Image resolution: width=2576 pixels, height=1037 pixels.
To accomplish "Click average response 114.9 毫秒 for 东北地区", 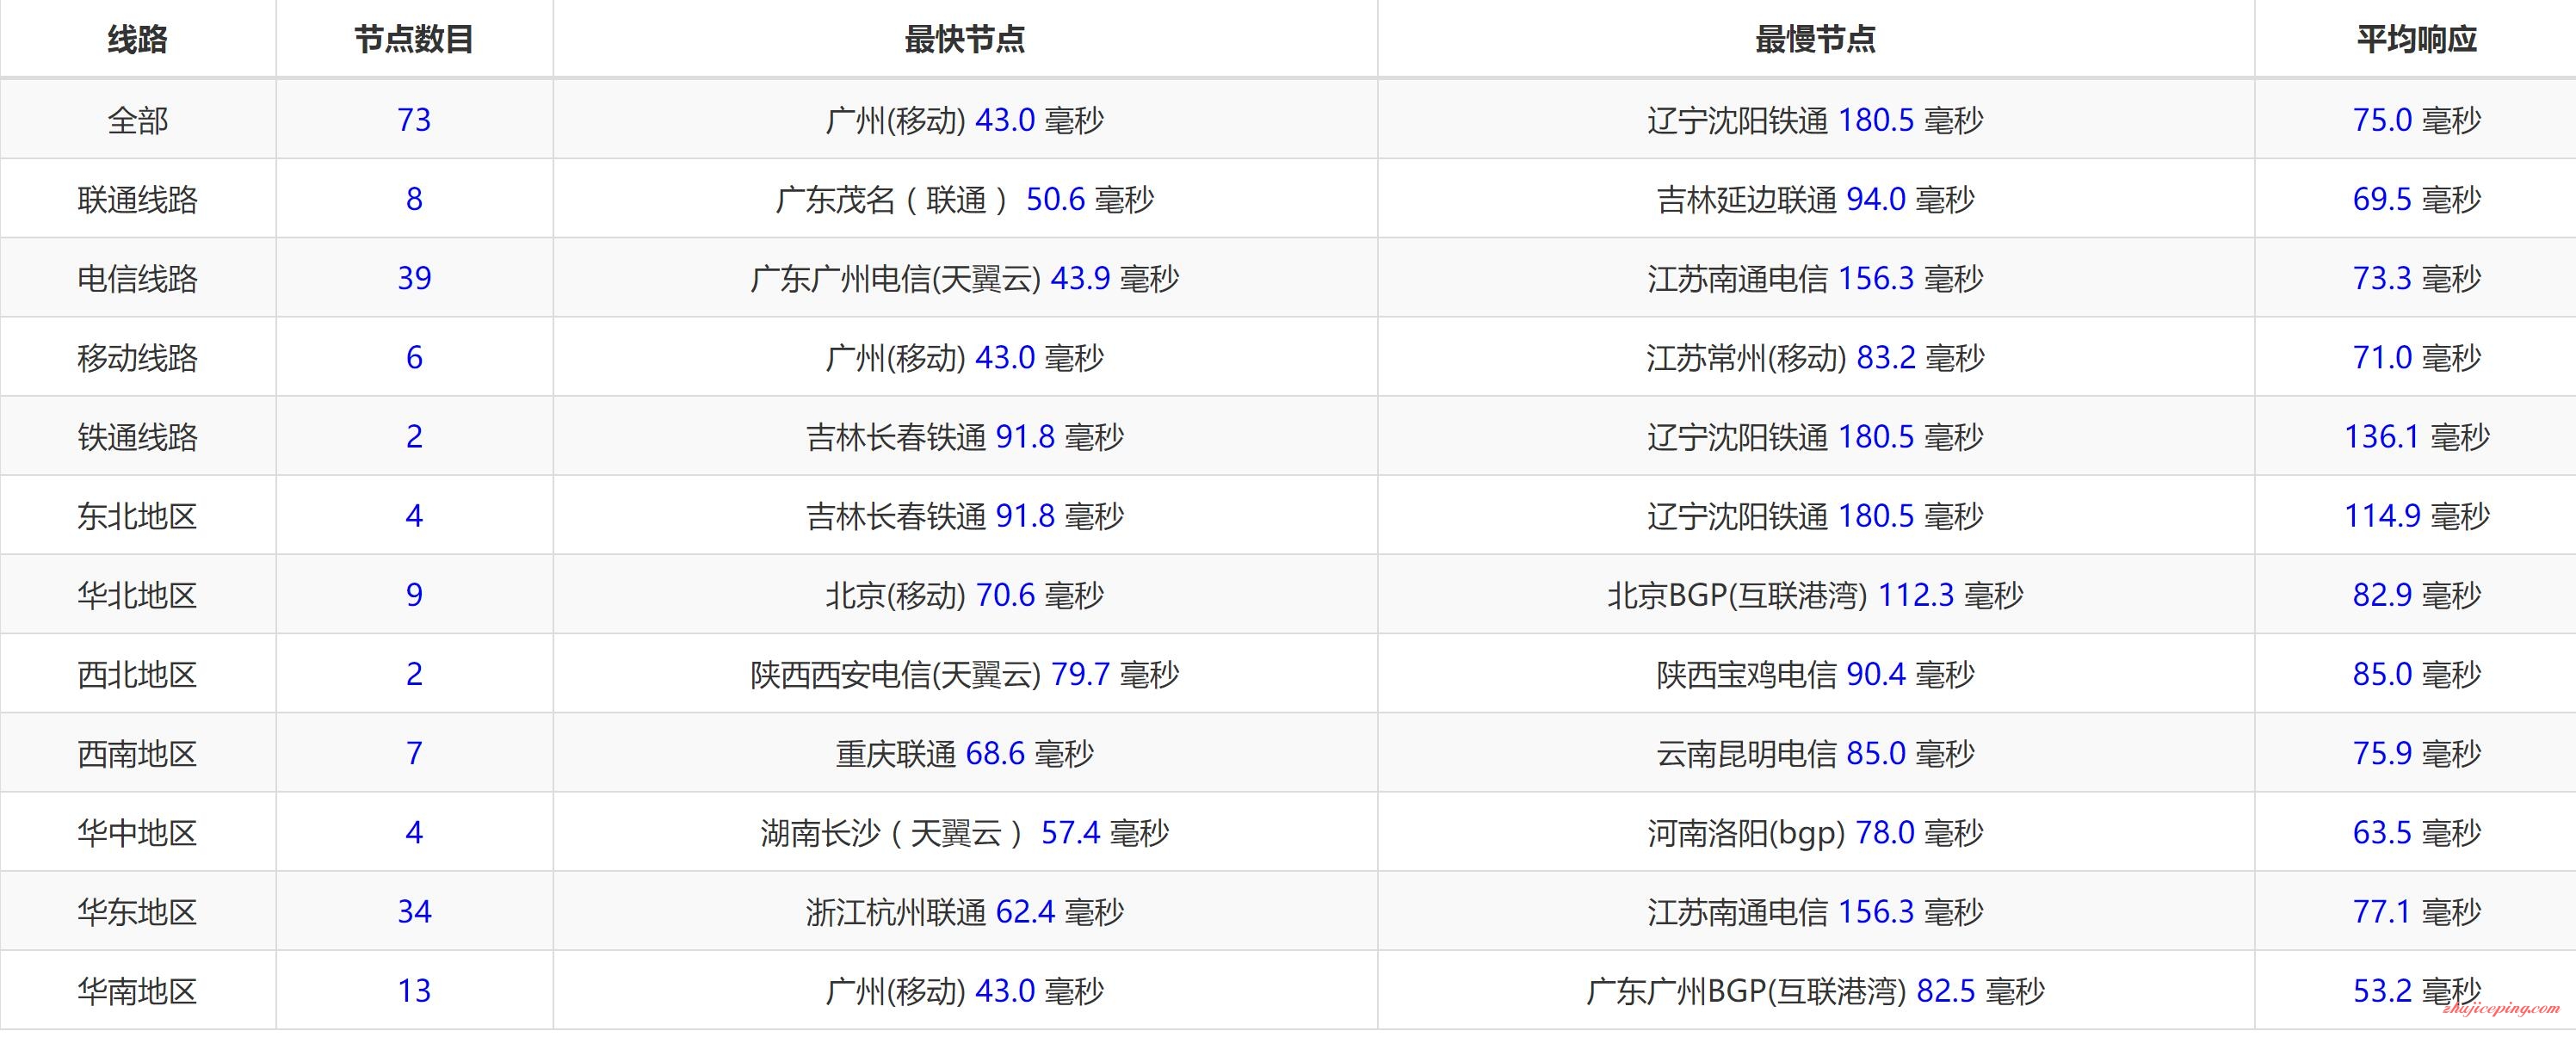I will pos(2417,516).
